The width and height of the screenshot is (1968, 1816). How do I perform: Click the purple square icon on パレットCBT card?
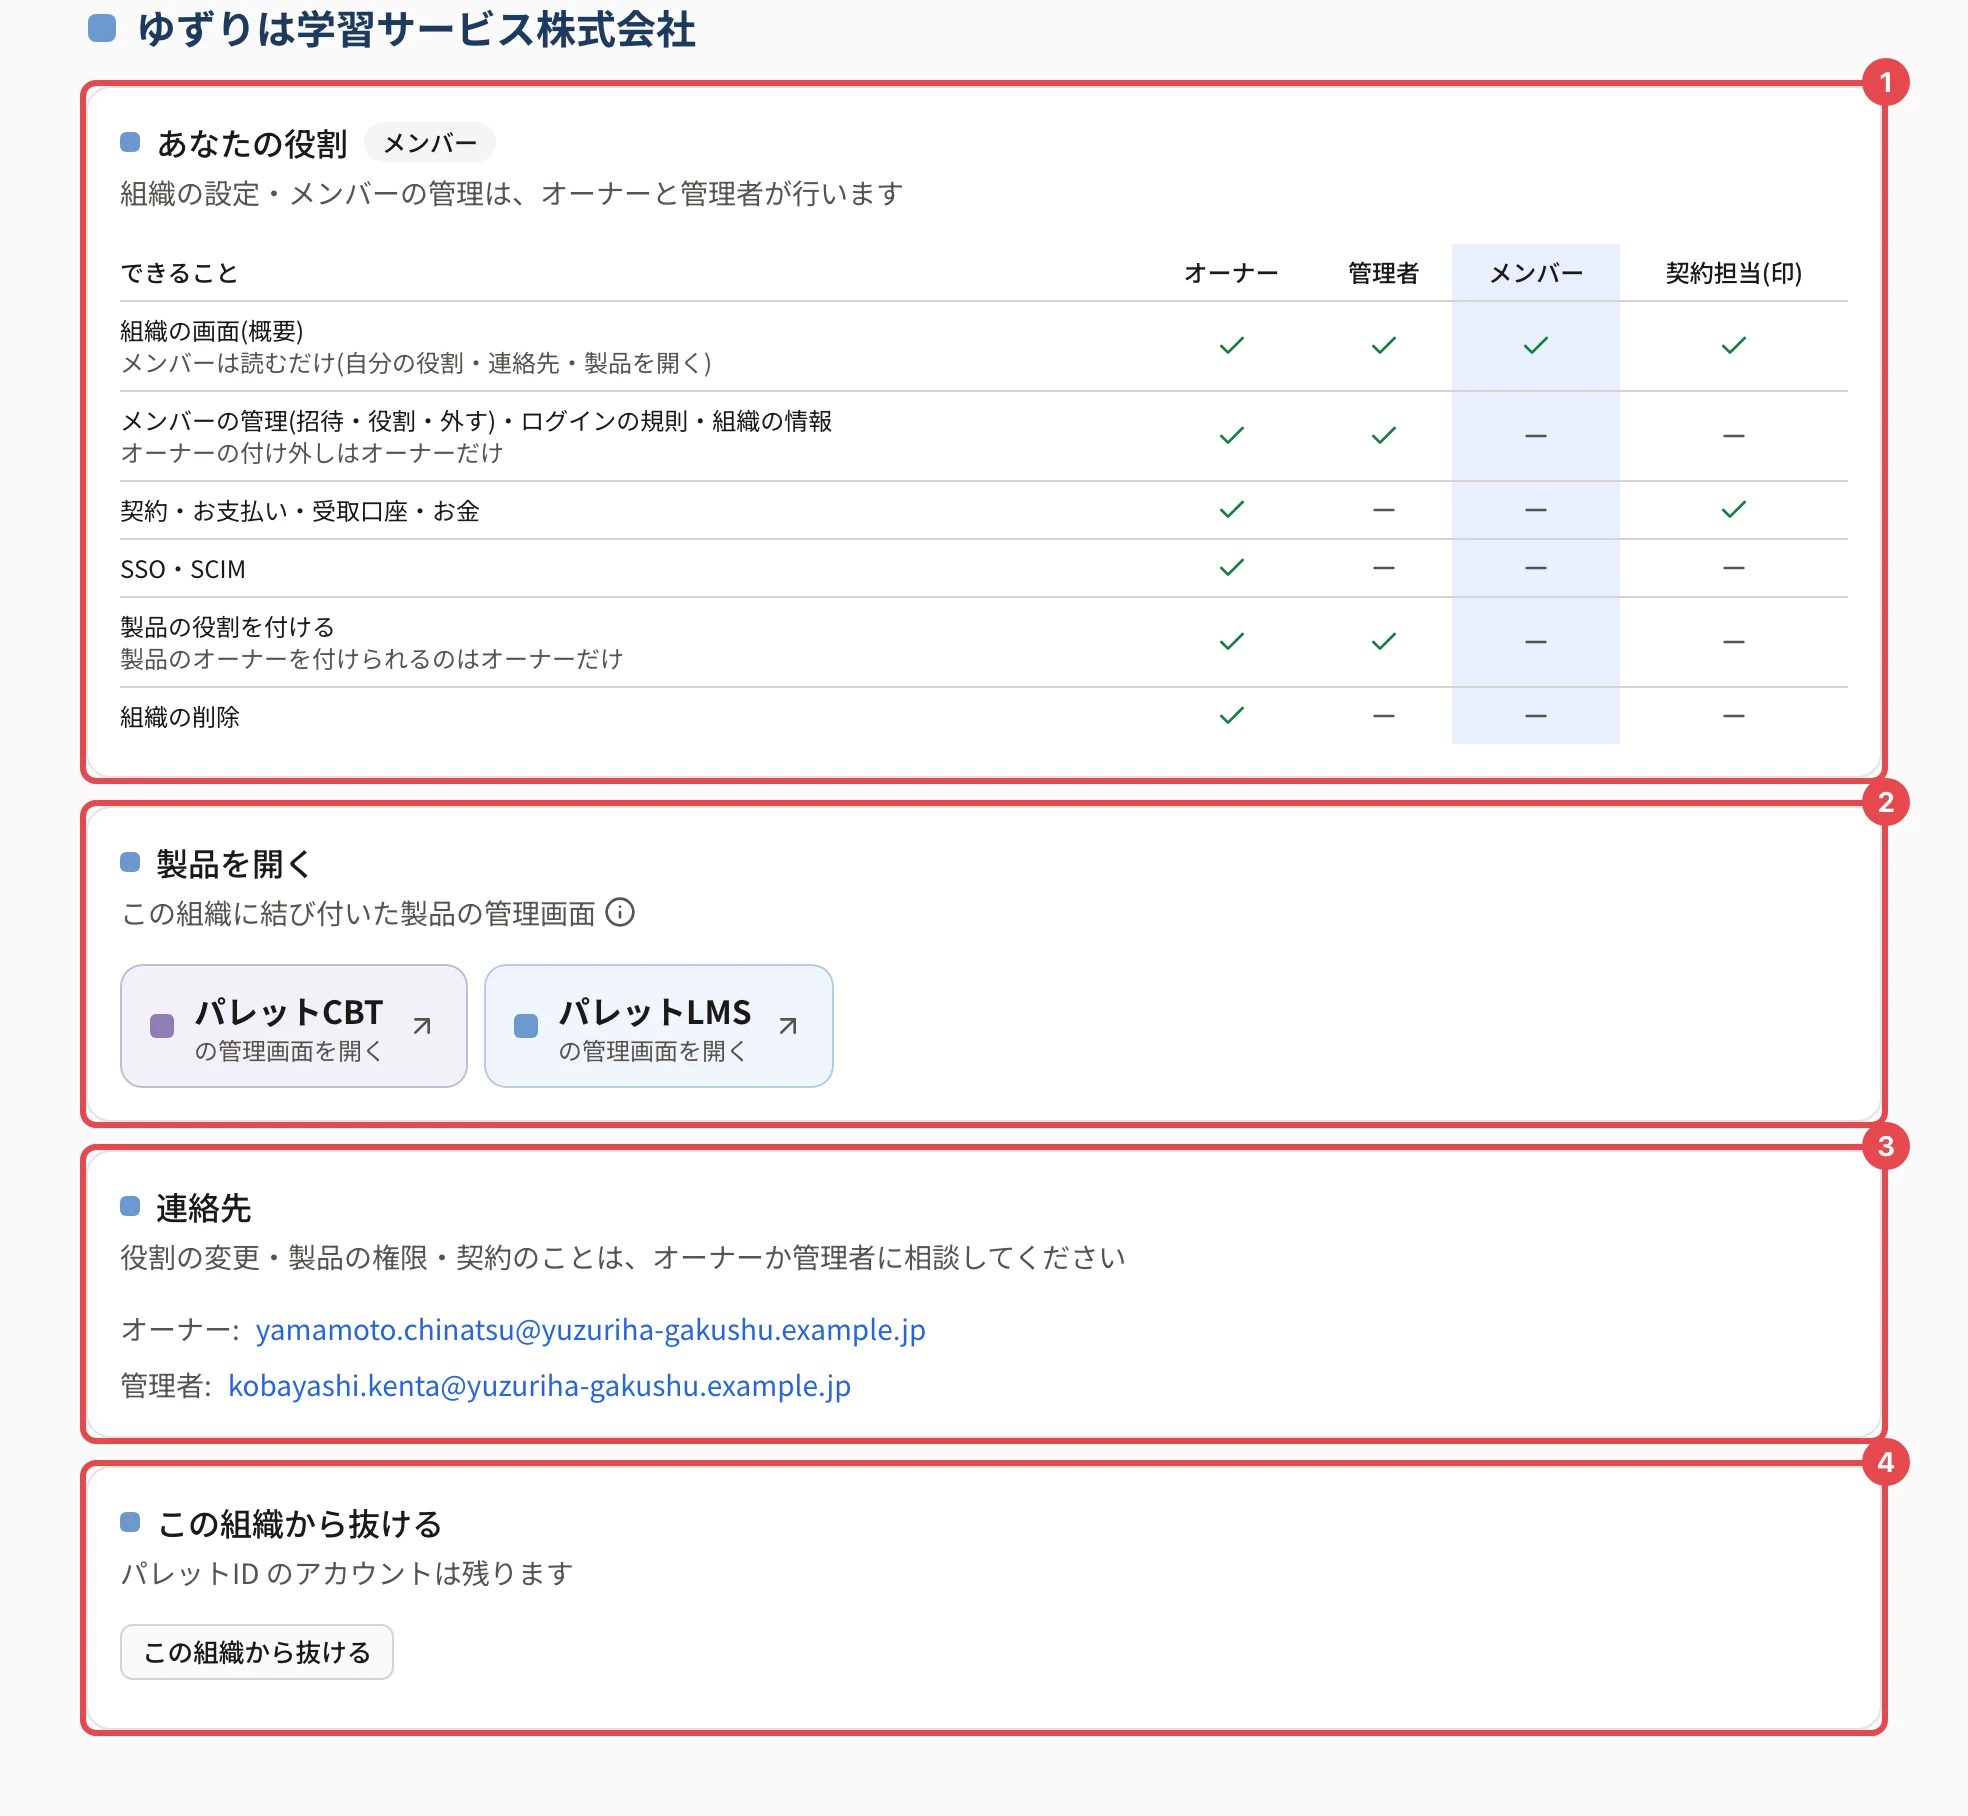(162, 1026)
